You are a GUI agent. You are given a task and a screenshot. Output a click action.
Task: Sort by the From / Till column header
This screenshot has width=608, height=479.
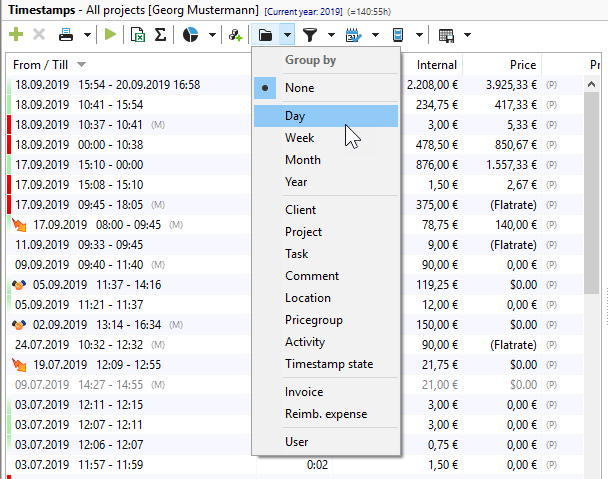(42, 65)
